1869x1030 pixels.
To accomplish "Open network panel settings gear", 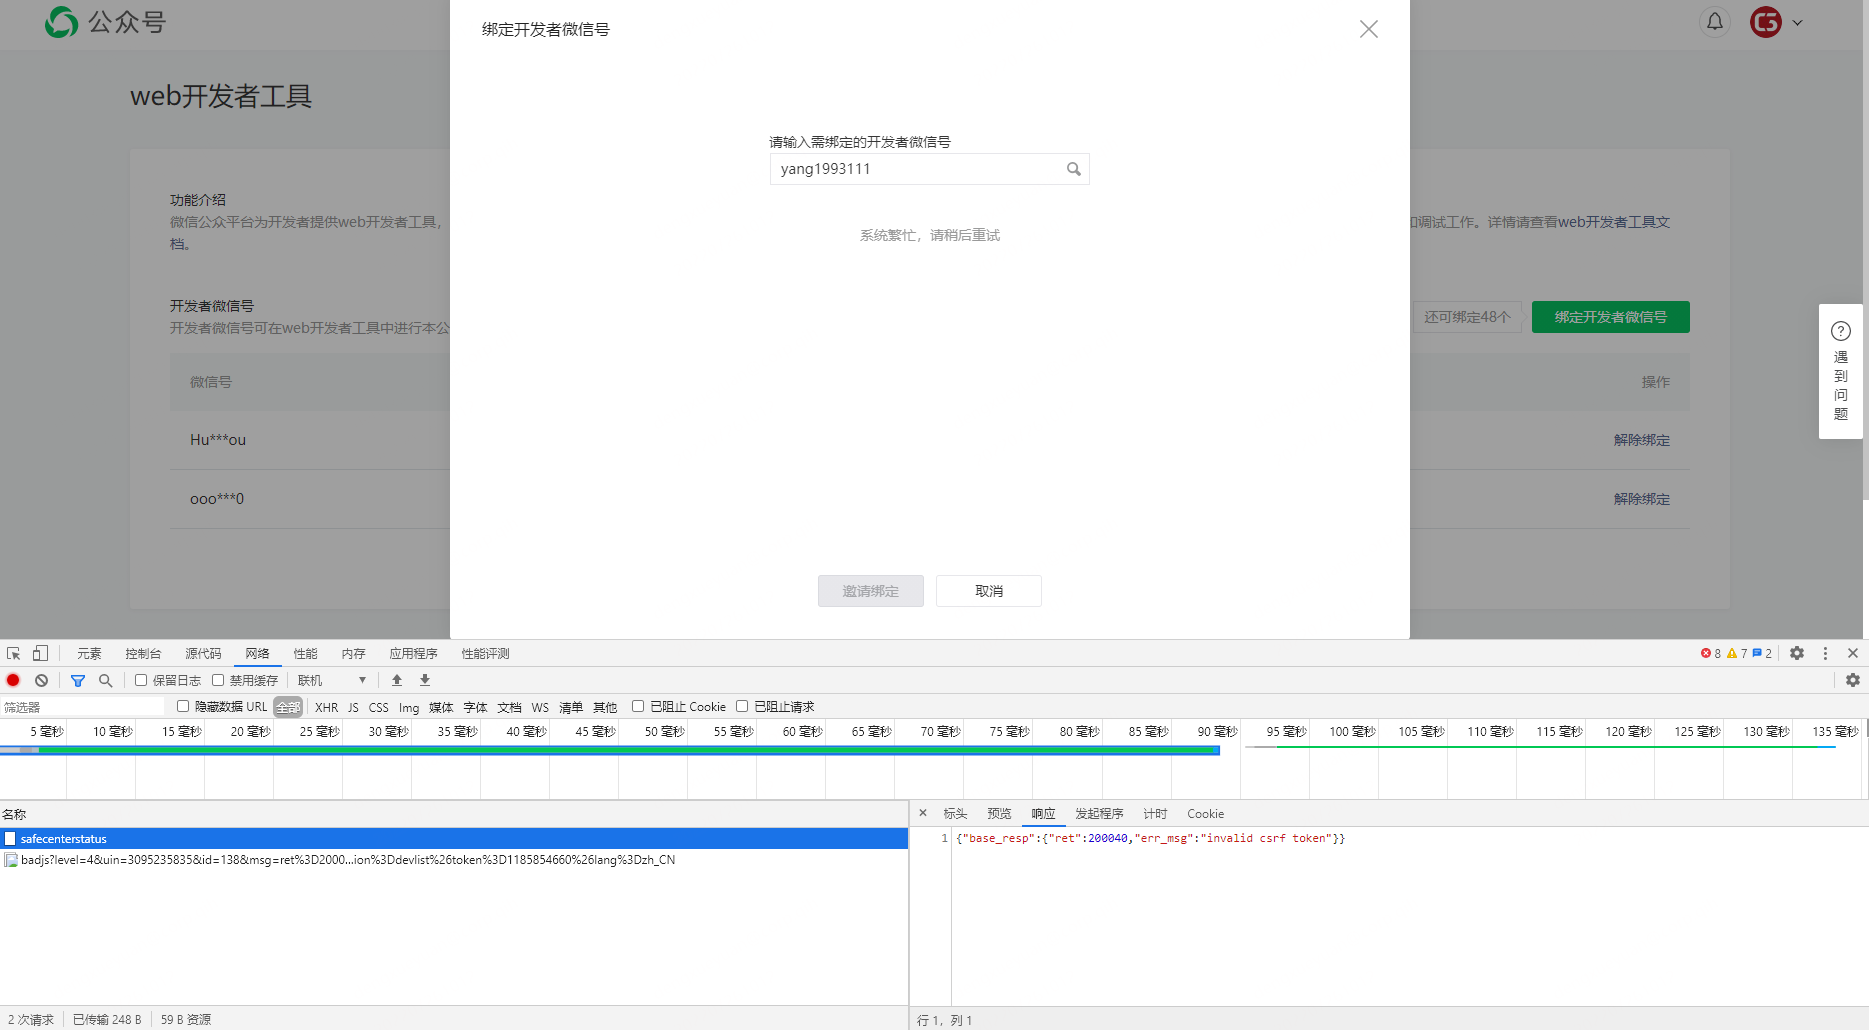I will tap(1853, 680).
